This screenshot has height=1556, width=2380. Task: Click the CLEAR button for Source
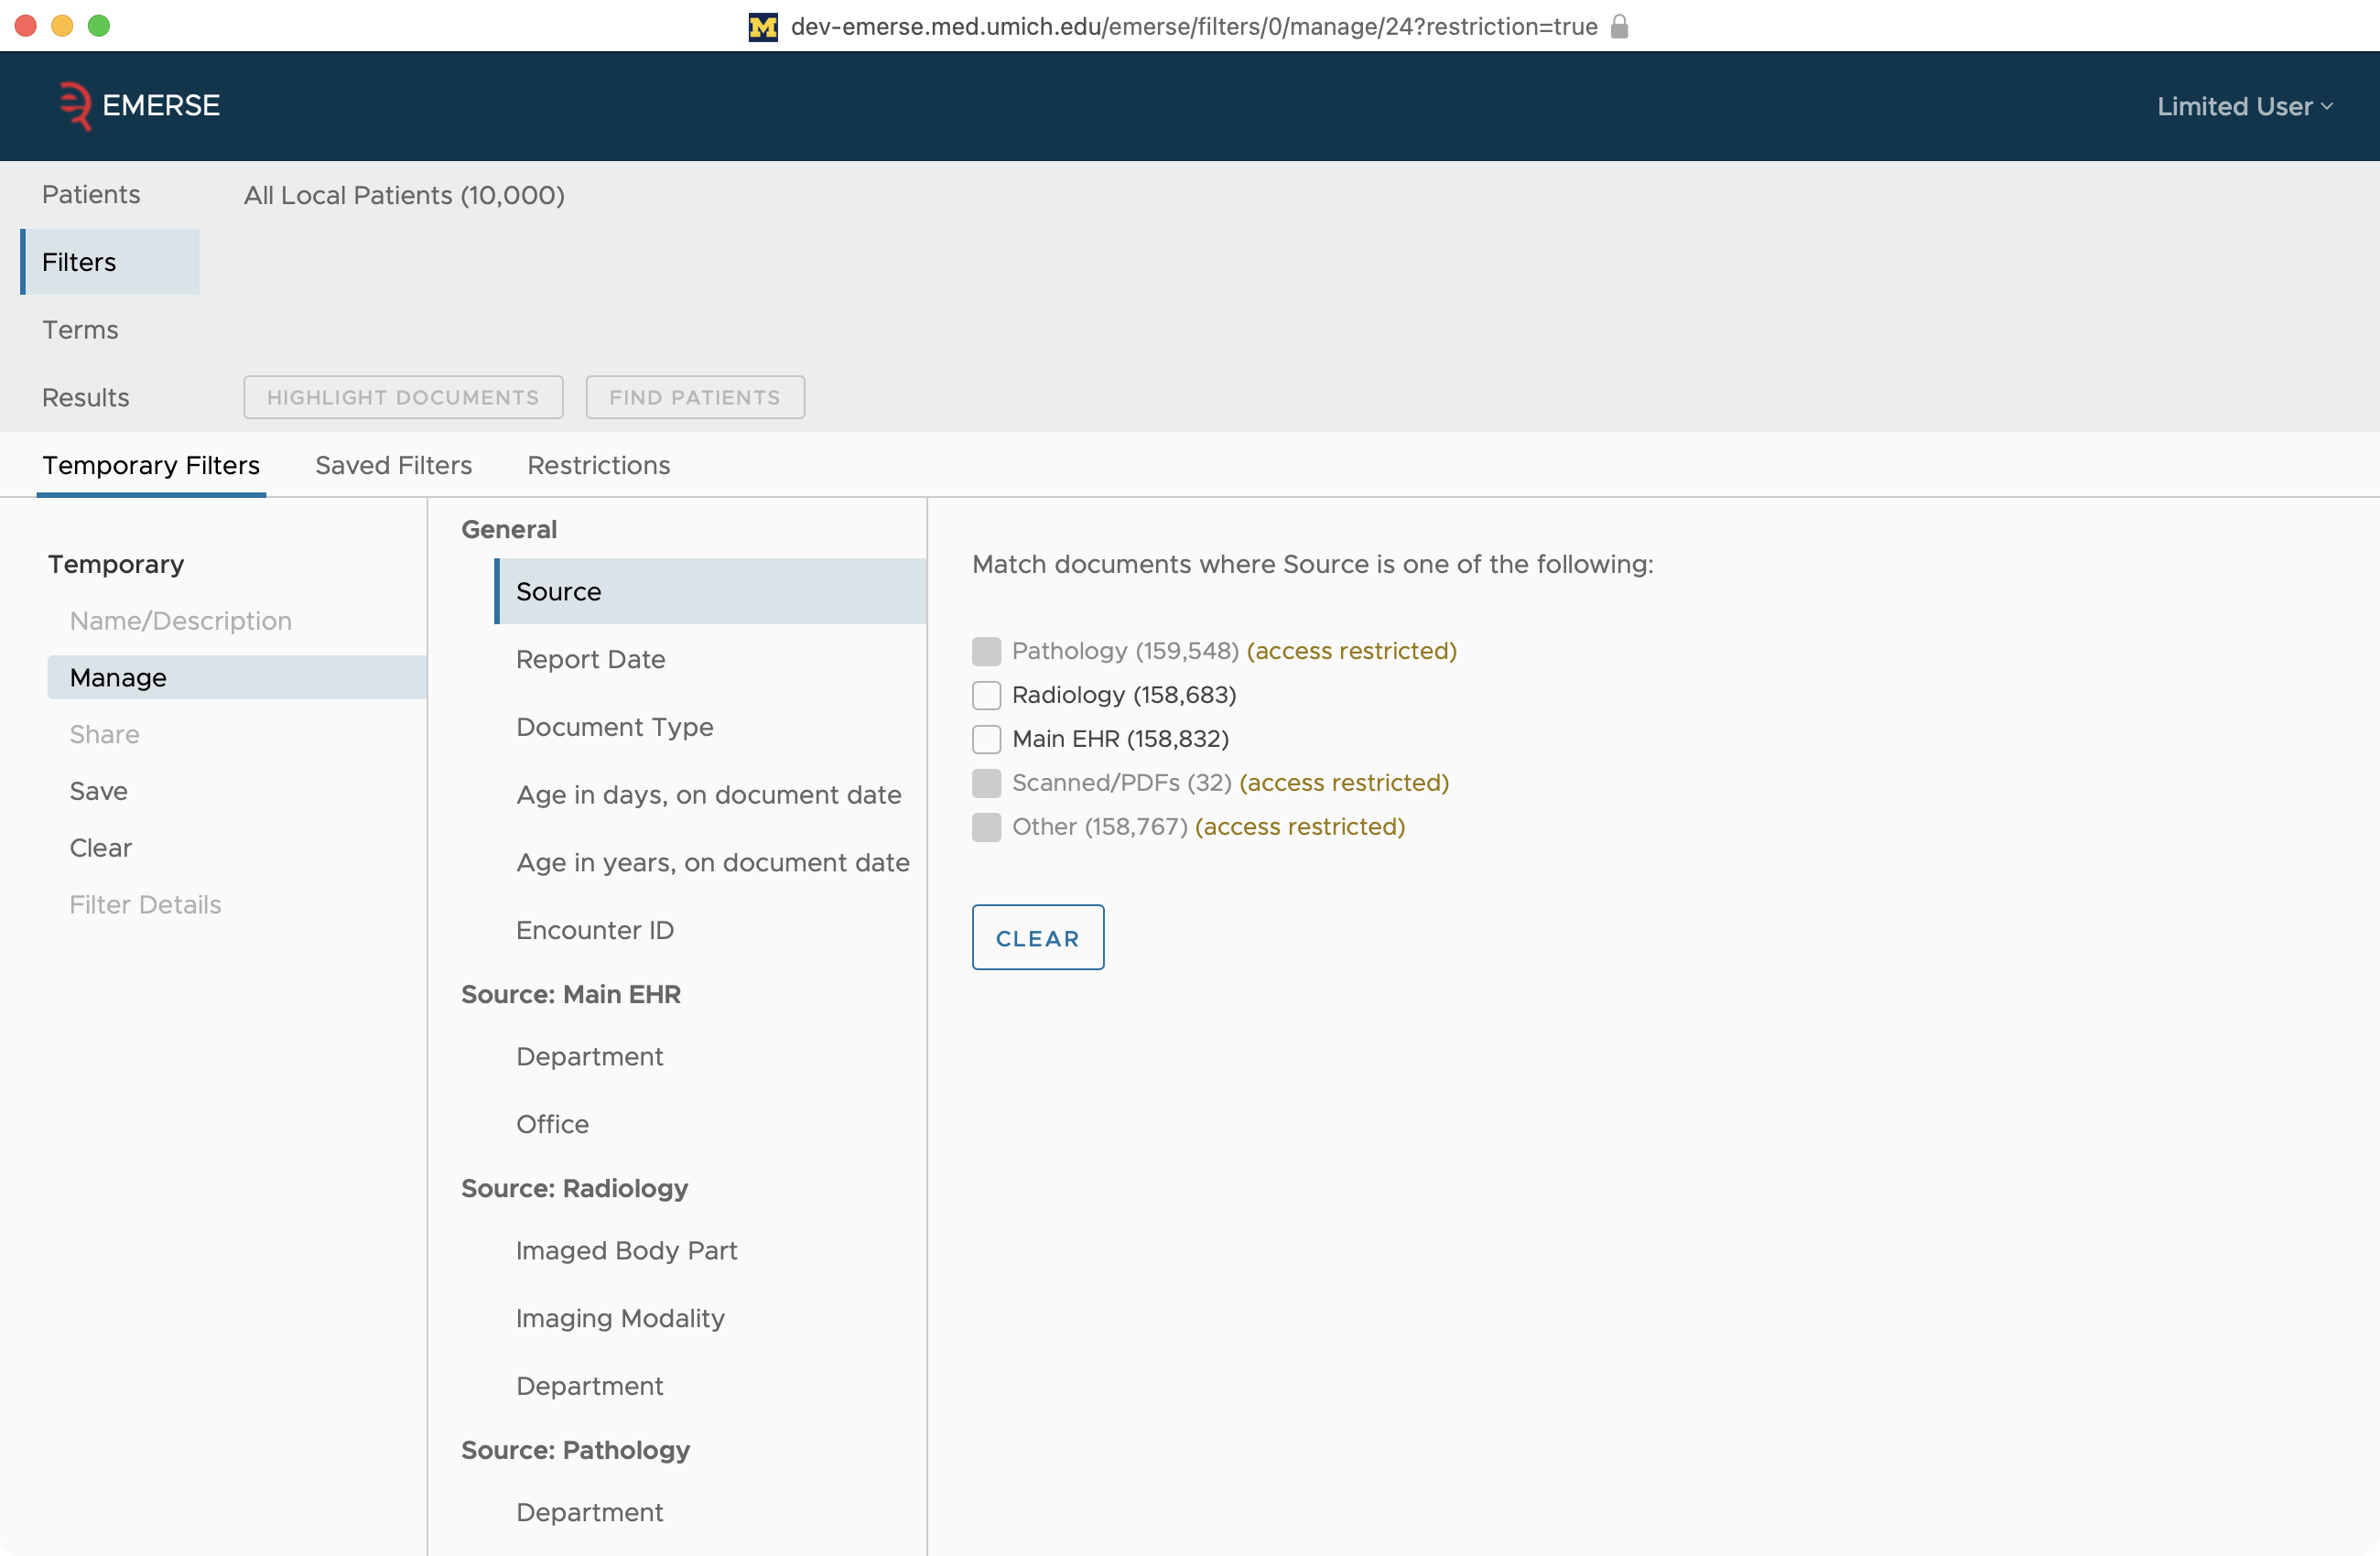point(1038,938)
